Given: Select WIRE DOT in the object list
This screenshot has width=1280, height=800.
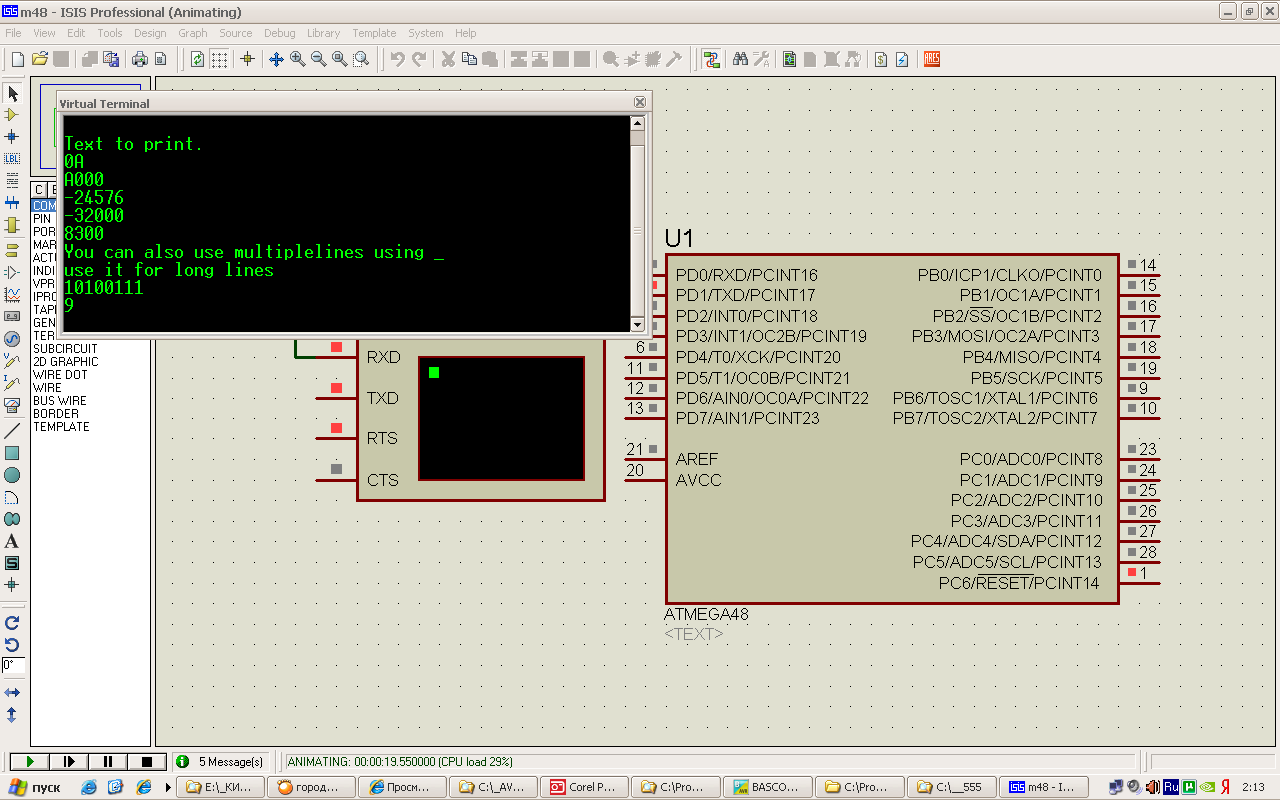Looking at the screenshot, I should [x=60, y=375].
